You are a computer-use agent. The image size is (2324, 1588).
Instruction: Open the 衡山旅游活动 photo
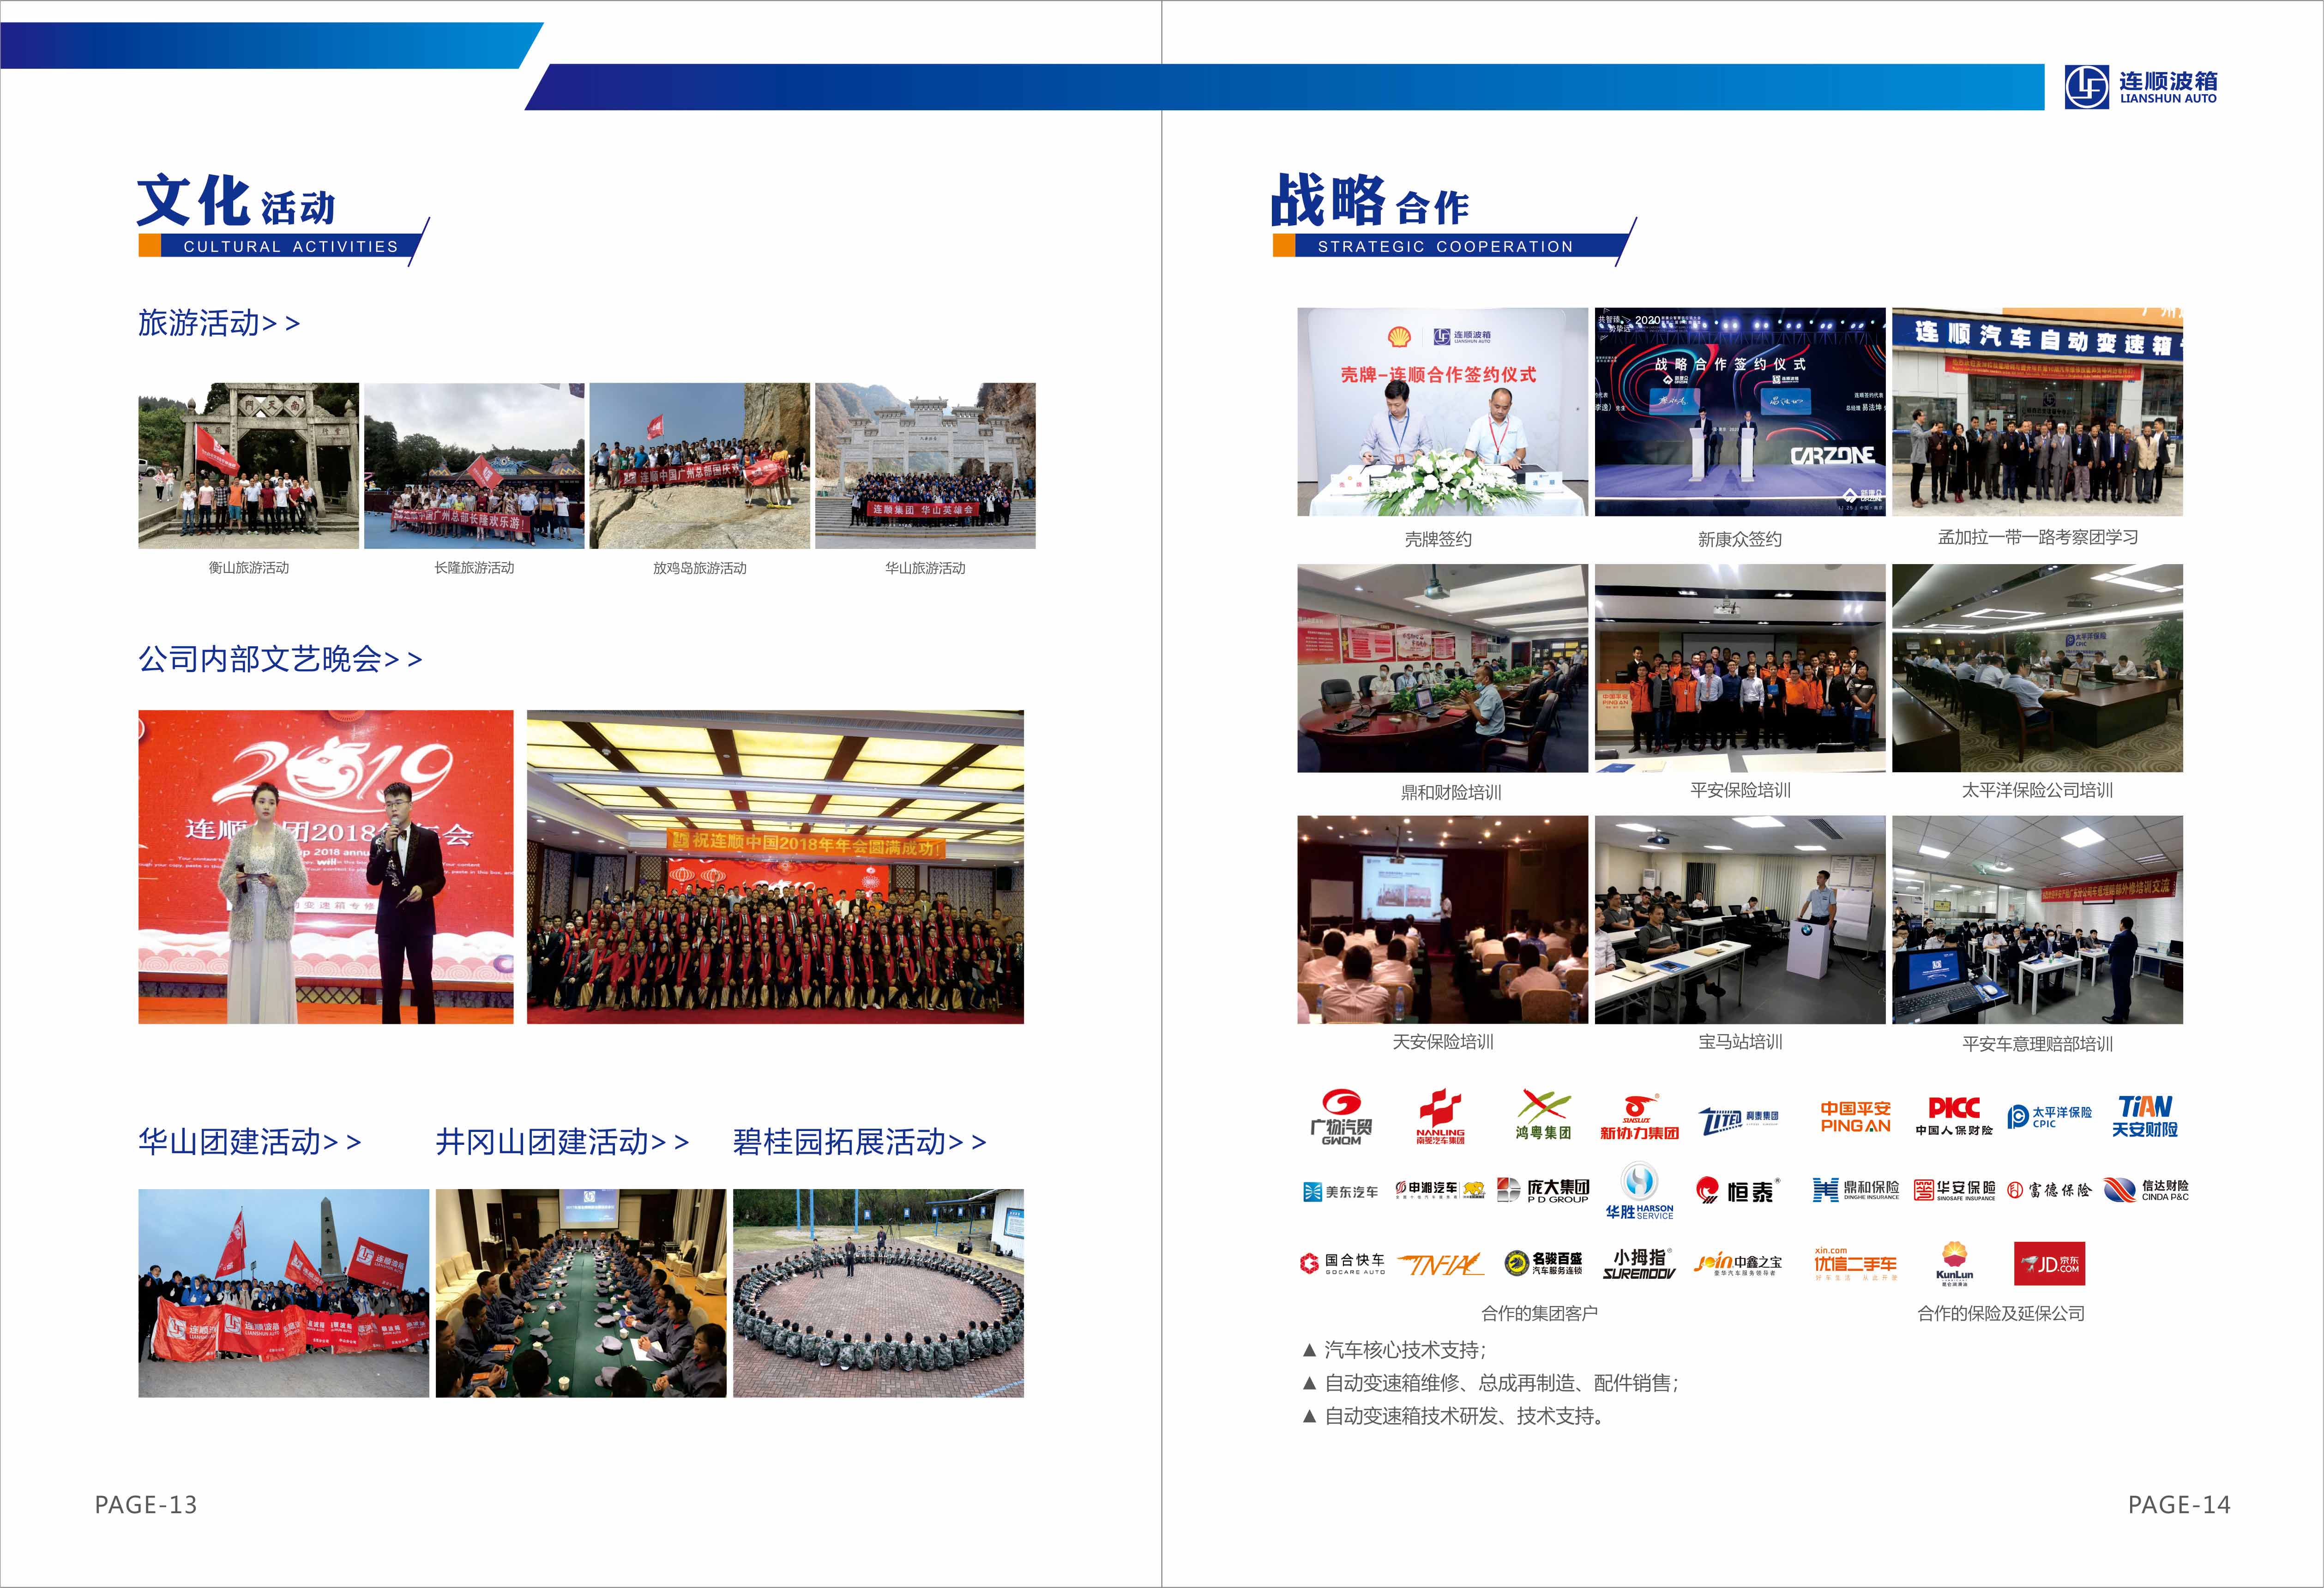pos(248,466)
